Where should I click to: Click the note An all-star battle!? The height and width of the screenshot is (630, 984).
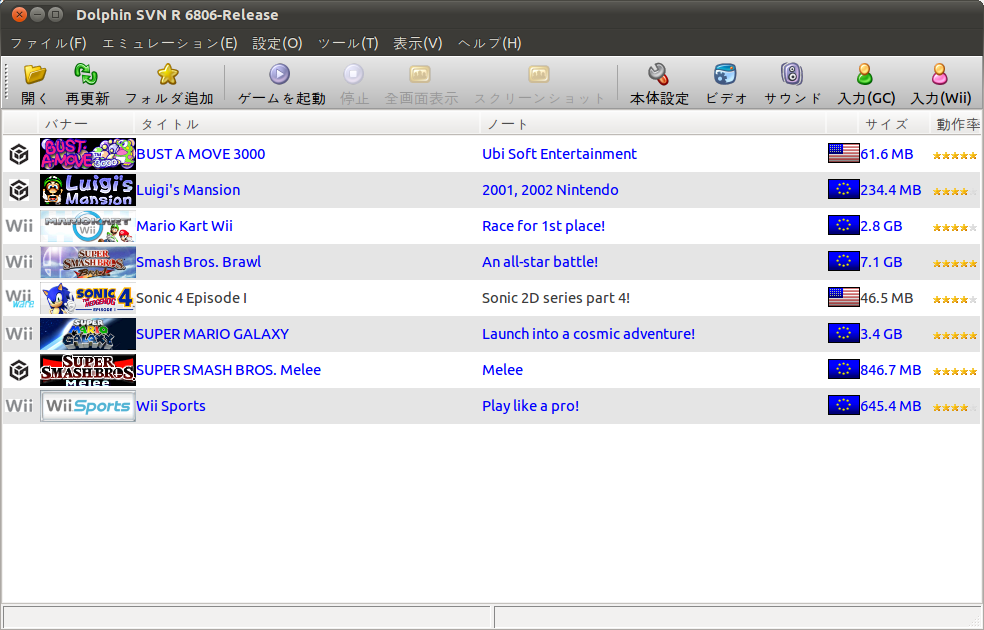click(540, 262)
